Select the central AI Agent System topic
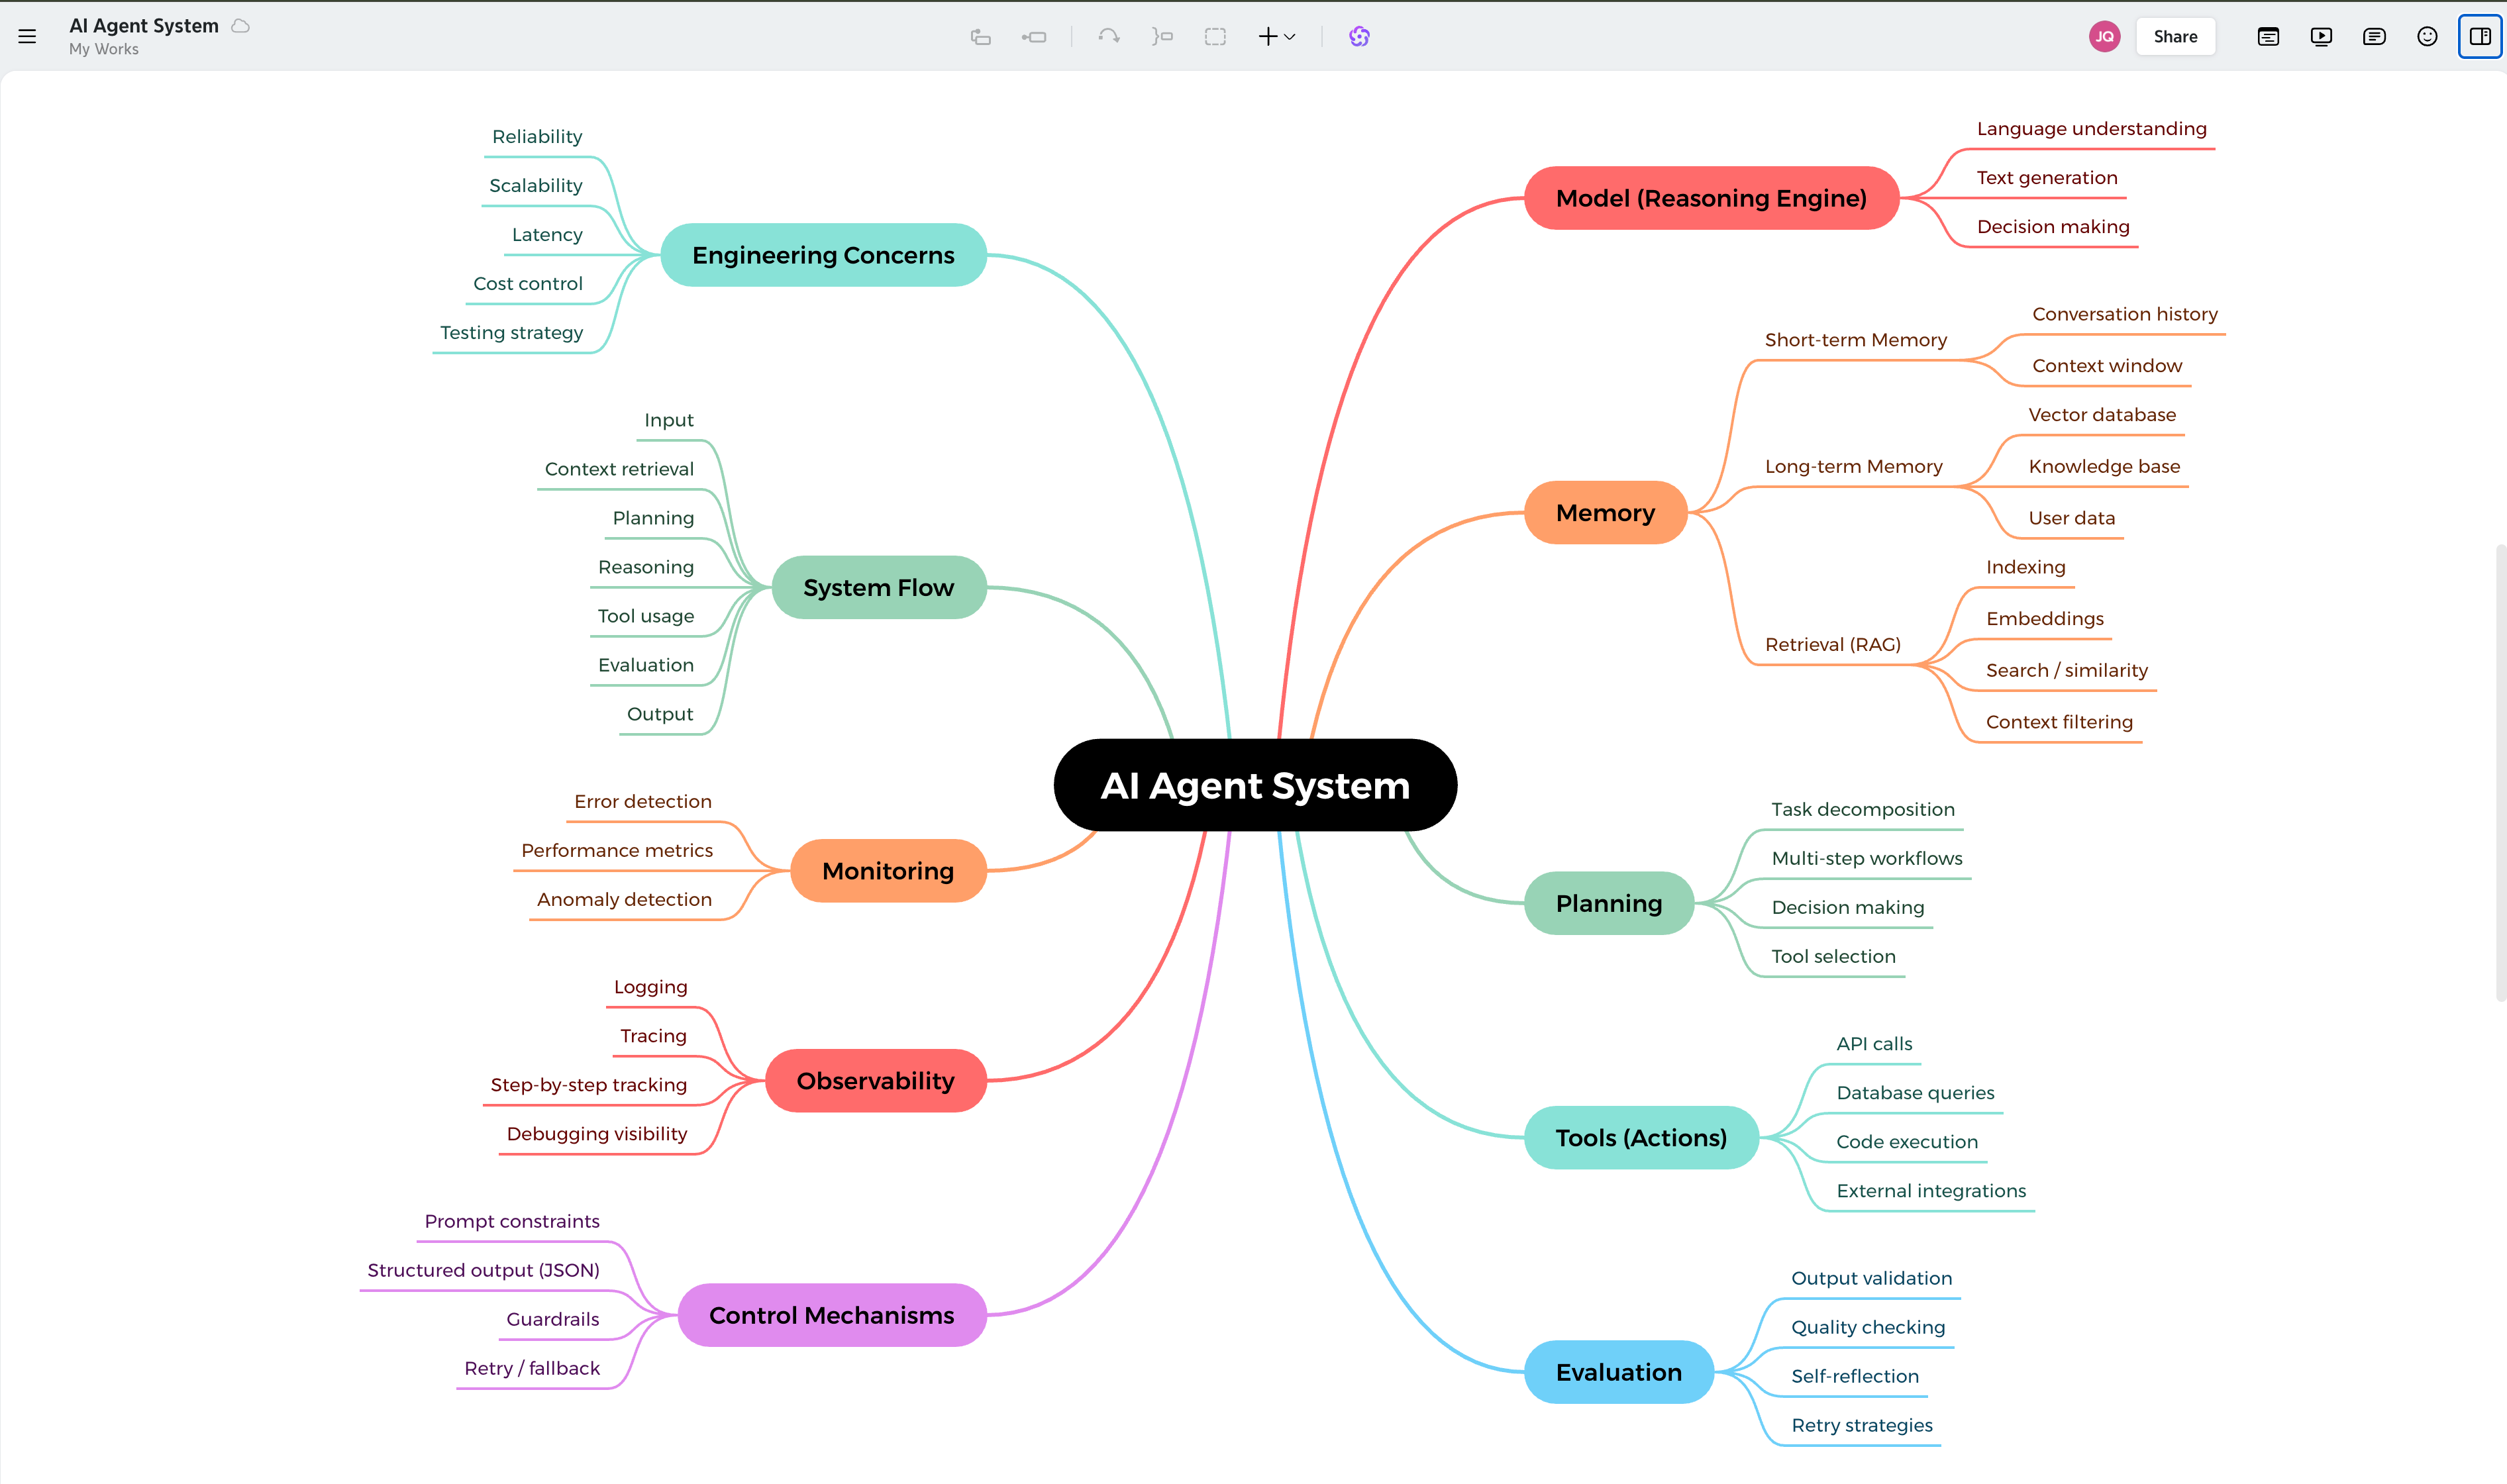 (x=1255, y=785)
